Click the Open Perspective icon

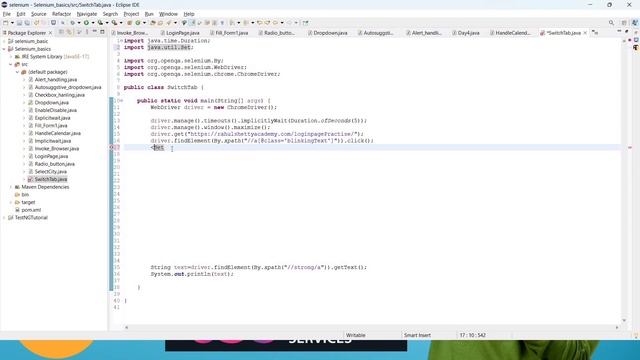[x=624, y=23]
